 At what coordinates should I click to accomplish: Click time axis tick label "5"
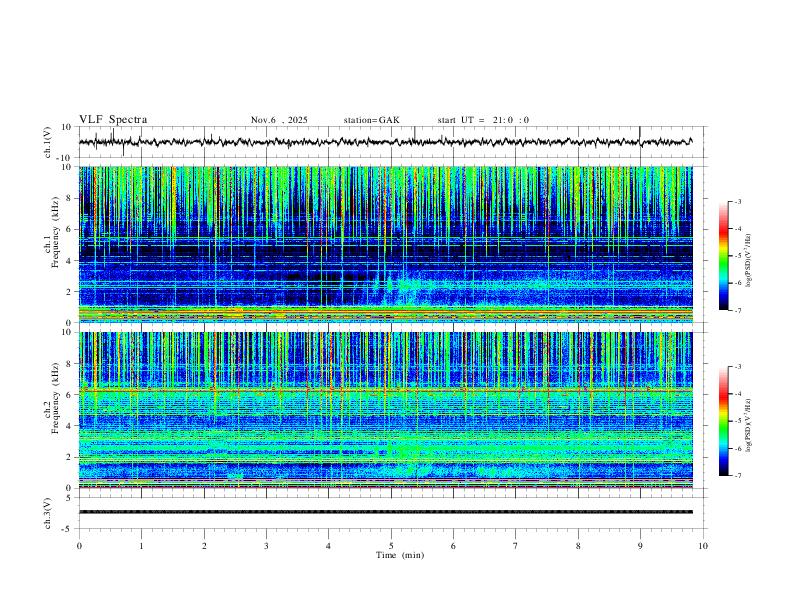[x=391, y=546]
